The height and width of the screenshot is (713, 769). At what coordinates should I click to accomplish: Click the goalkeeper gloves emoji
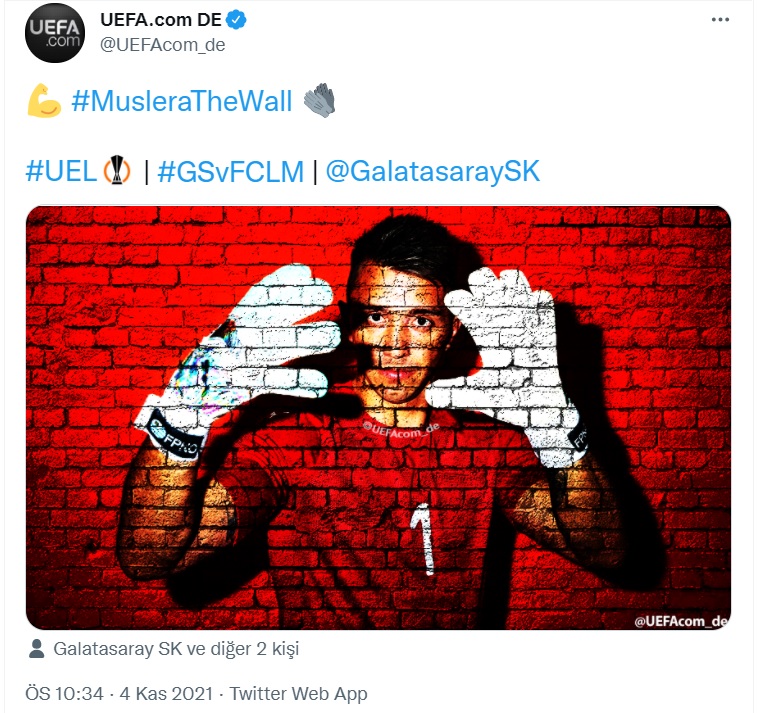point(319,101)
